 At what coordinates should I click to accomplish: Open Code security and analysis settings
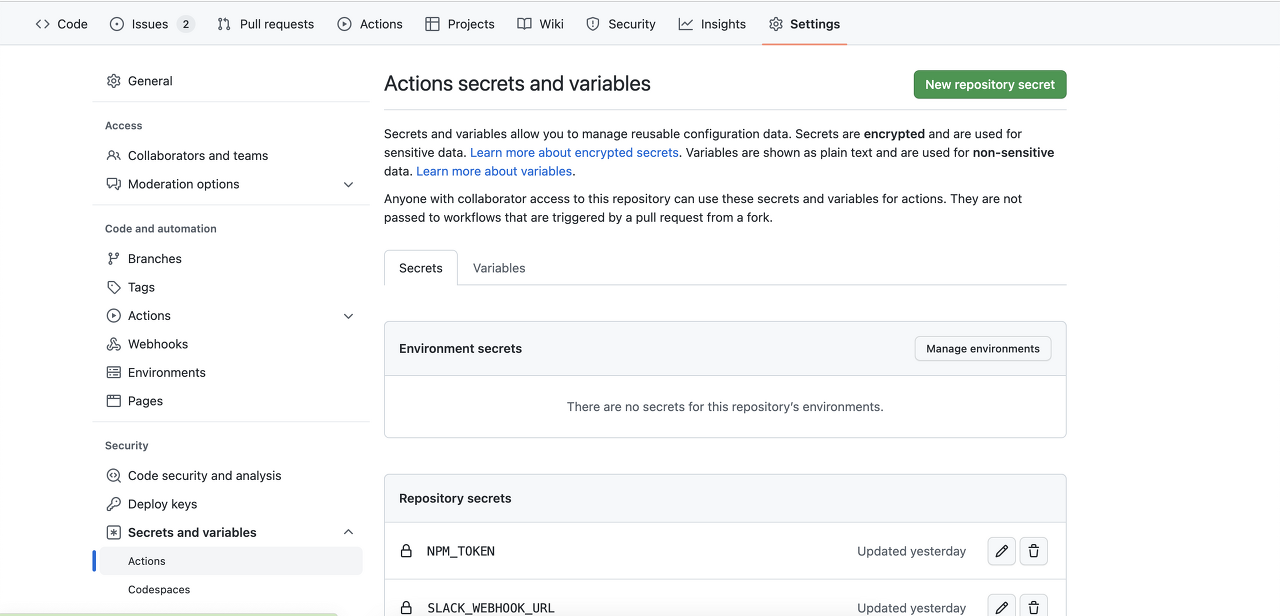click(x=204, y=475)
